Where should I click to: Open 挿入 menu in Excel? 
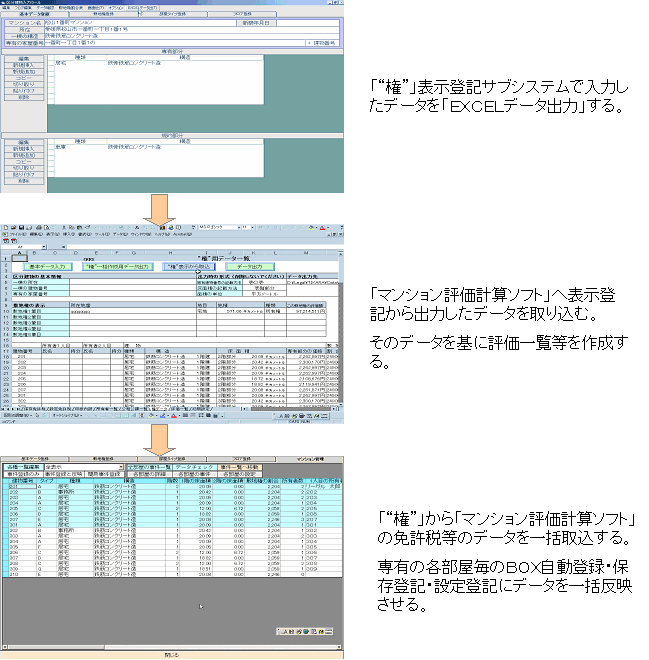coord(69,234)
